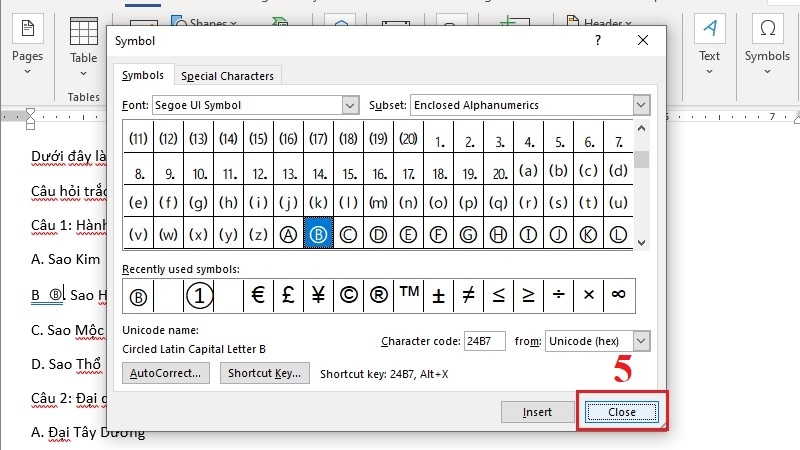Open the Pages ribbon icon
800x450 pixels.
pos(28,29)
